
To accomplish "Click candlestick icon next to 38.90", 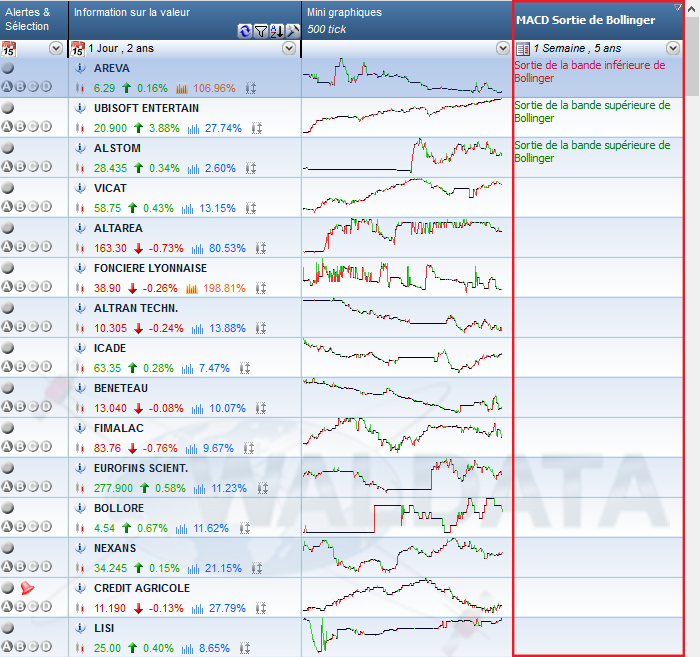I will [80, 288].
